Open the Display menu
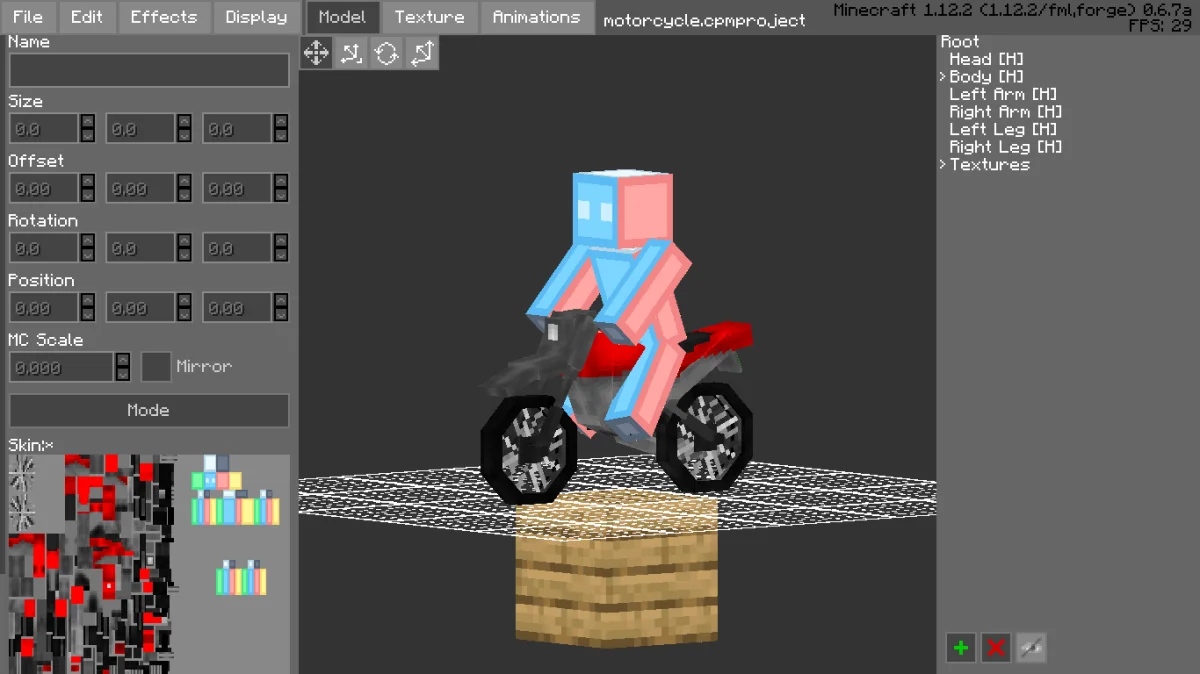Viewport: 1200px width, 674px height. pyautogui.click(x=256, y=17)
